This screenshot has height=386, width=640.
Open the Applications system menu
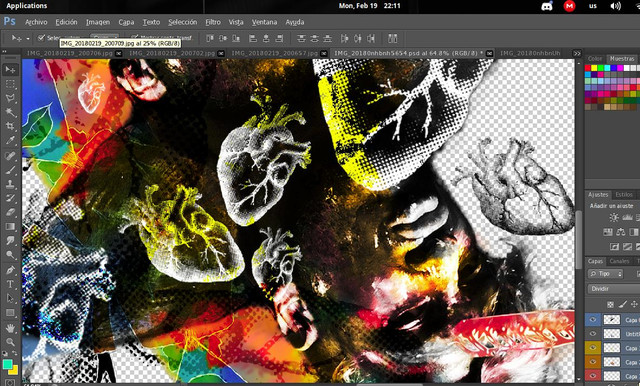(x=27, y=6)
